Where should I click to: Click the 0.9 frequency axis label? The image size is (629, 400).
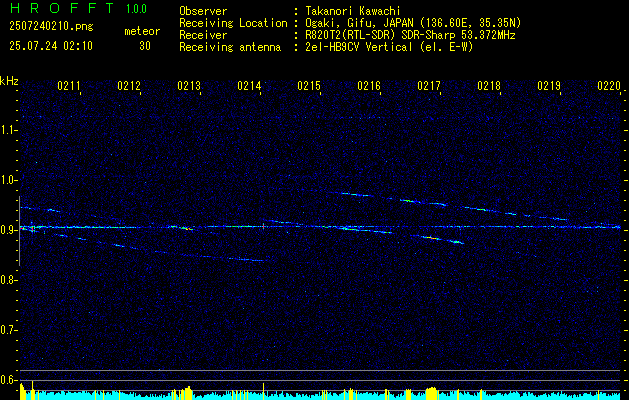tap(8, 230)
